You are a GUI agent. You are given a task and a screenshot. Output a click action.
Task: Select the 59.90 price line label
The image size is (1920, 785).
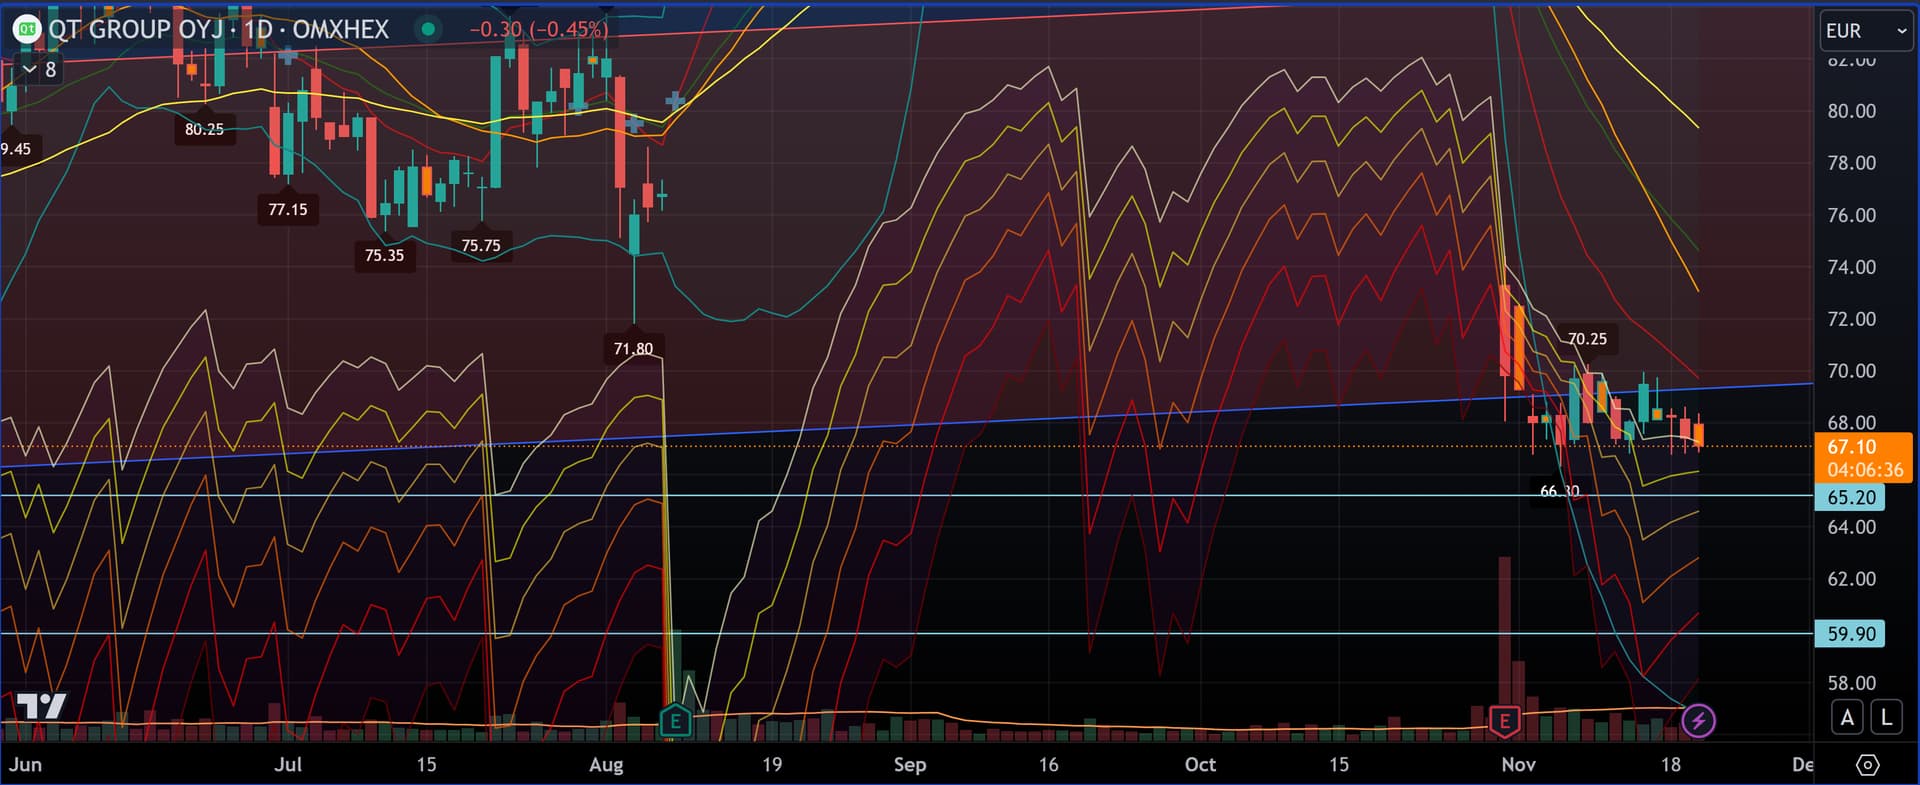point(1850,633)
